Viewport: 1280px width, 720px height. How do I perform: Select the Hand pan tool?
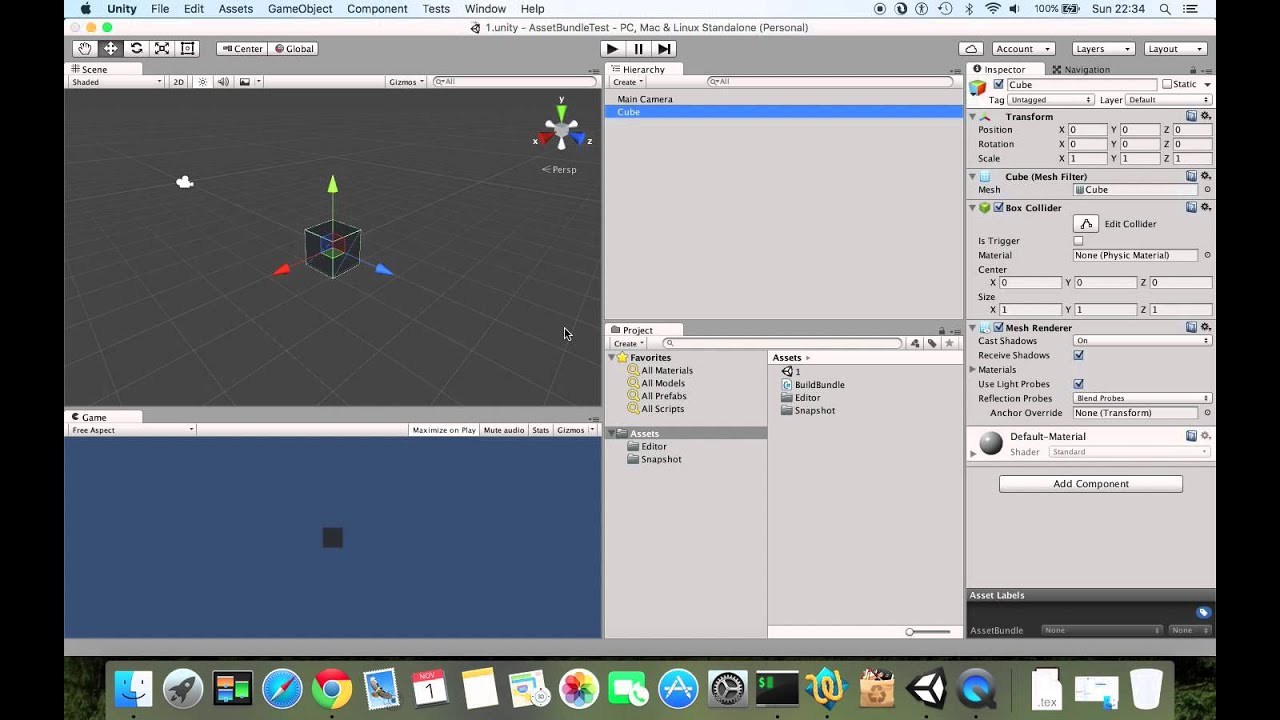click(x=84, y=47)
